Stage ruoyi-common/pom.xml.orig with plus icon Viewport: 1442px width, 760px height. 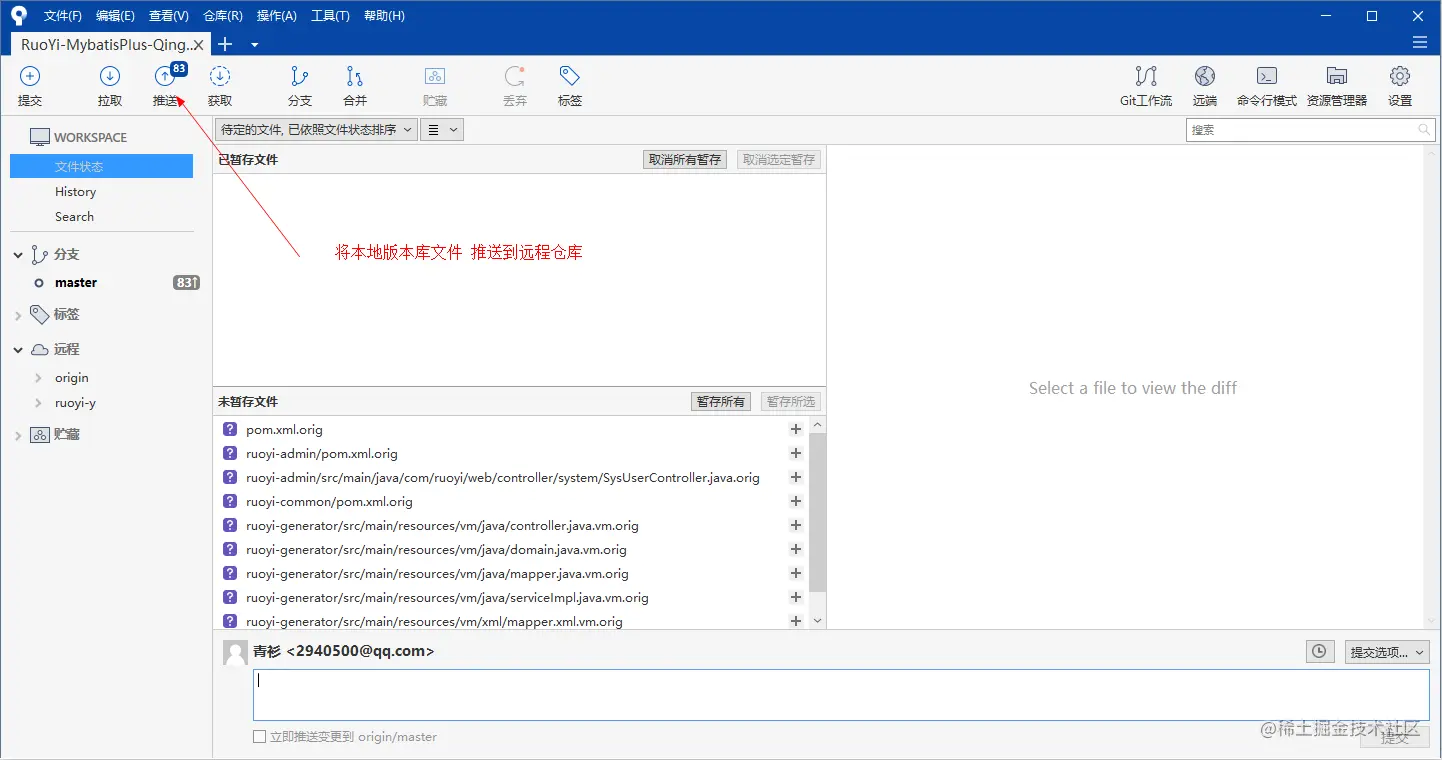tap(796, 501)
